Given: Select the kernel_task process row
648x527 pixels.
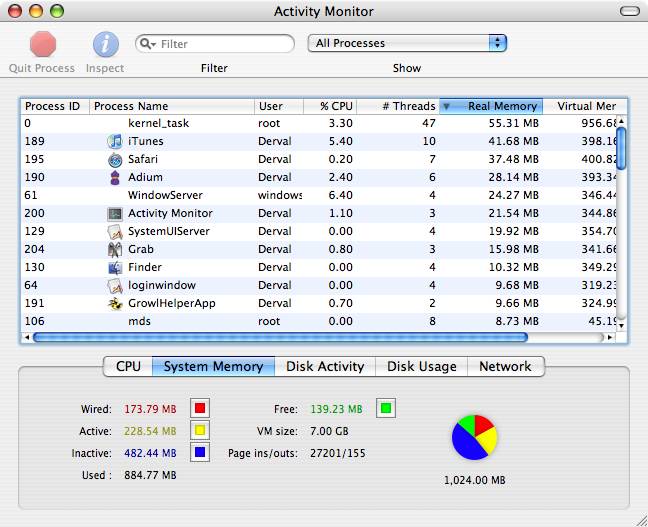Looking at the screenshot, I should (x=318, y=123).
